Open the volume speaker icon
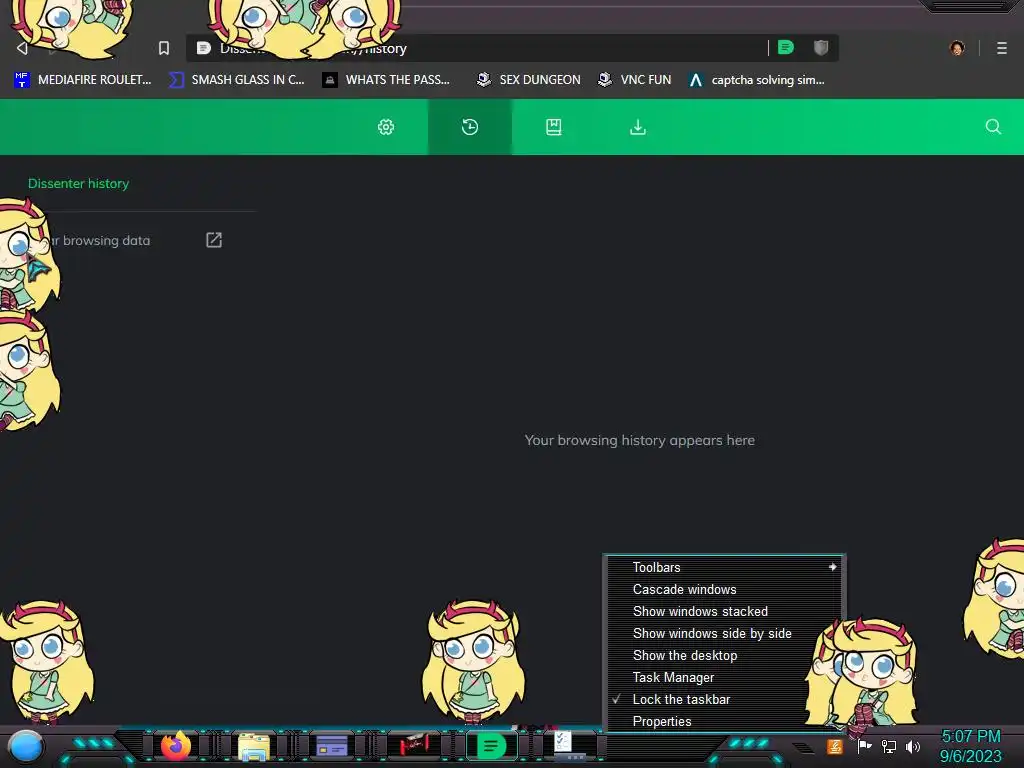 click(913, 746)
